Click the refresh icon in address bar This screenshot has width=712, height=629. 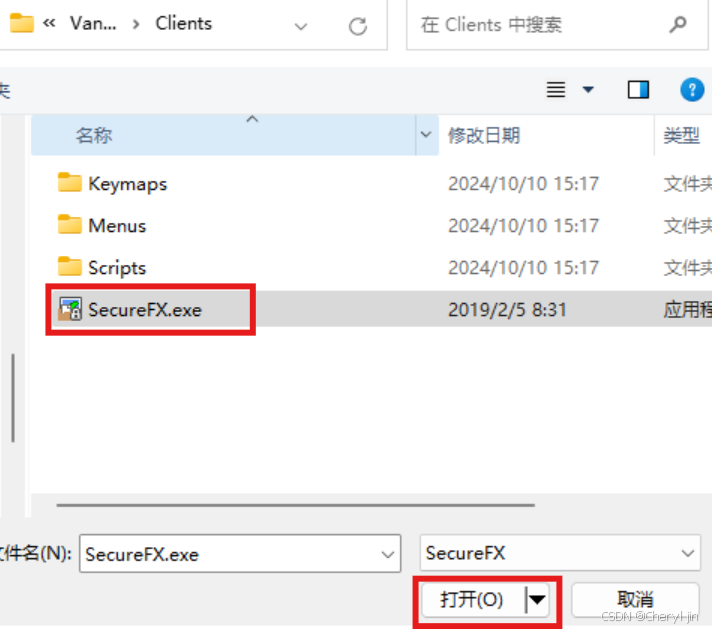point(358,26)
